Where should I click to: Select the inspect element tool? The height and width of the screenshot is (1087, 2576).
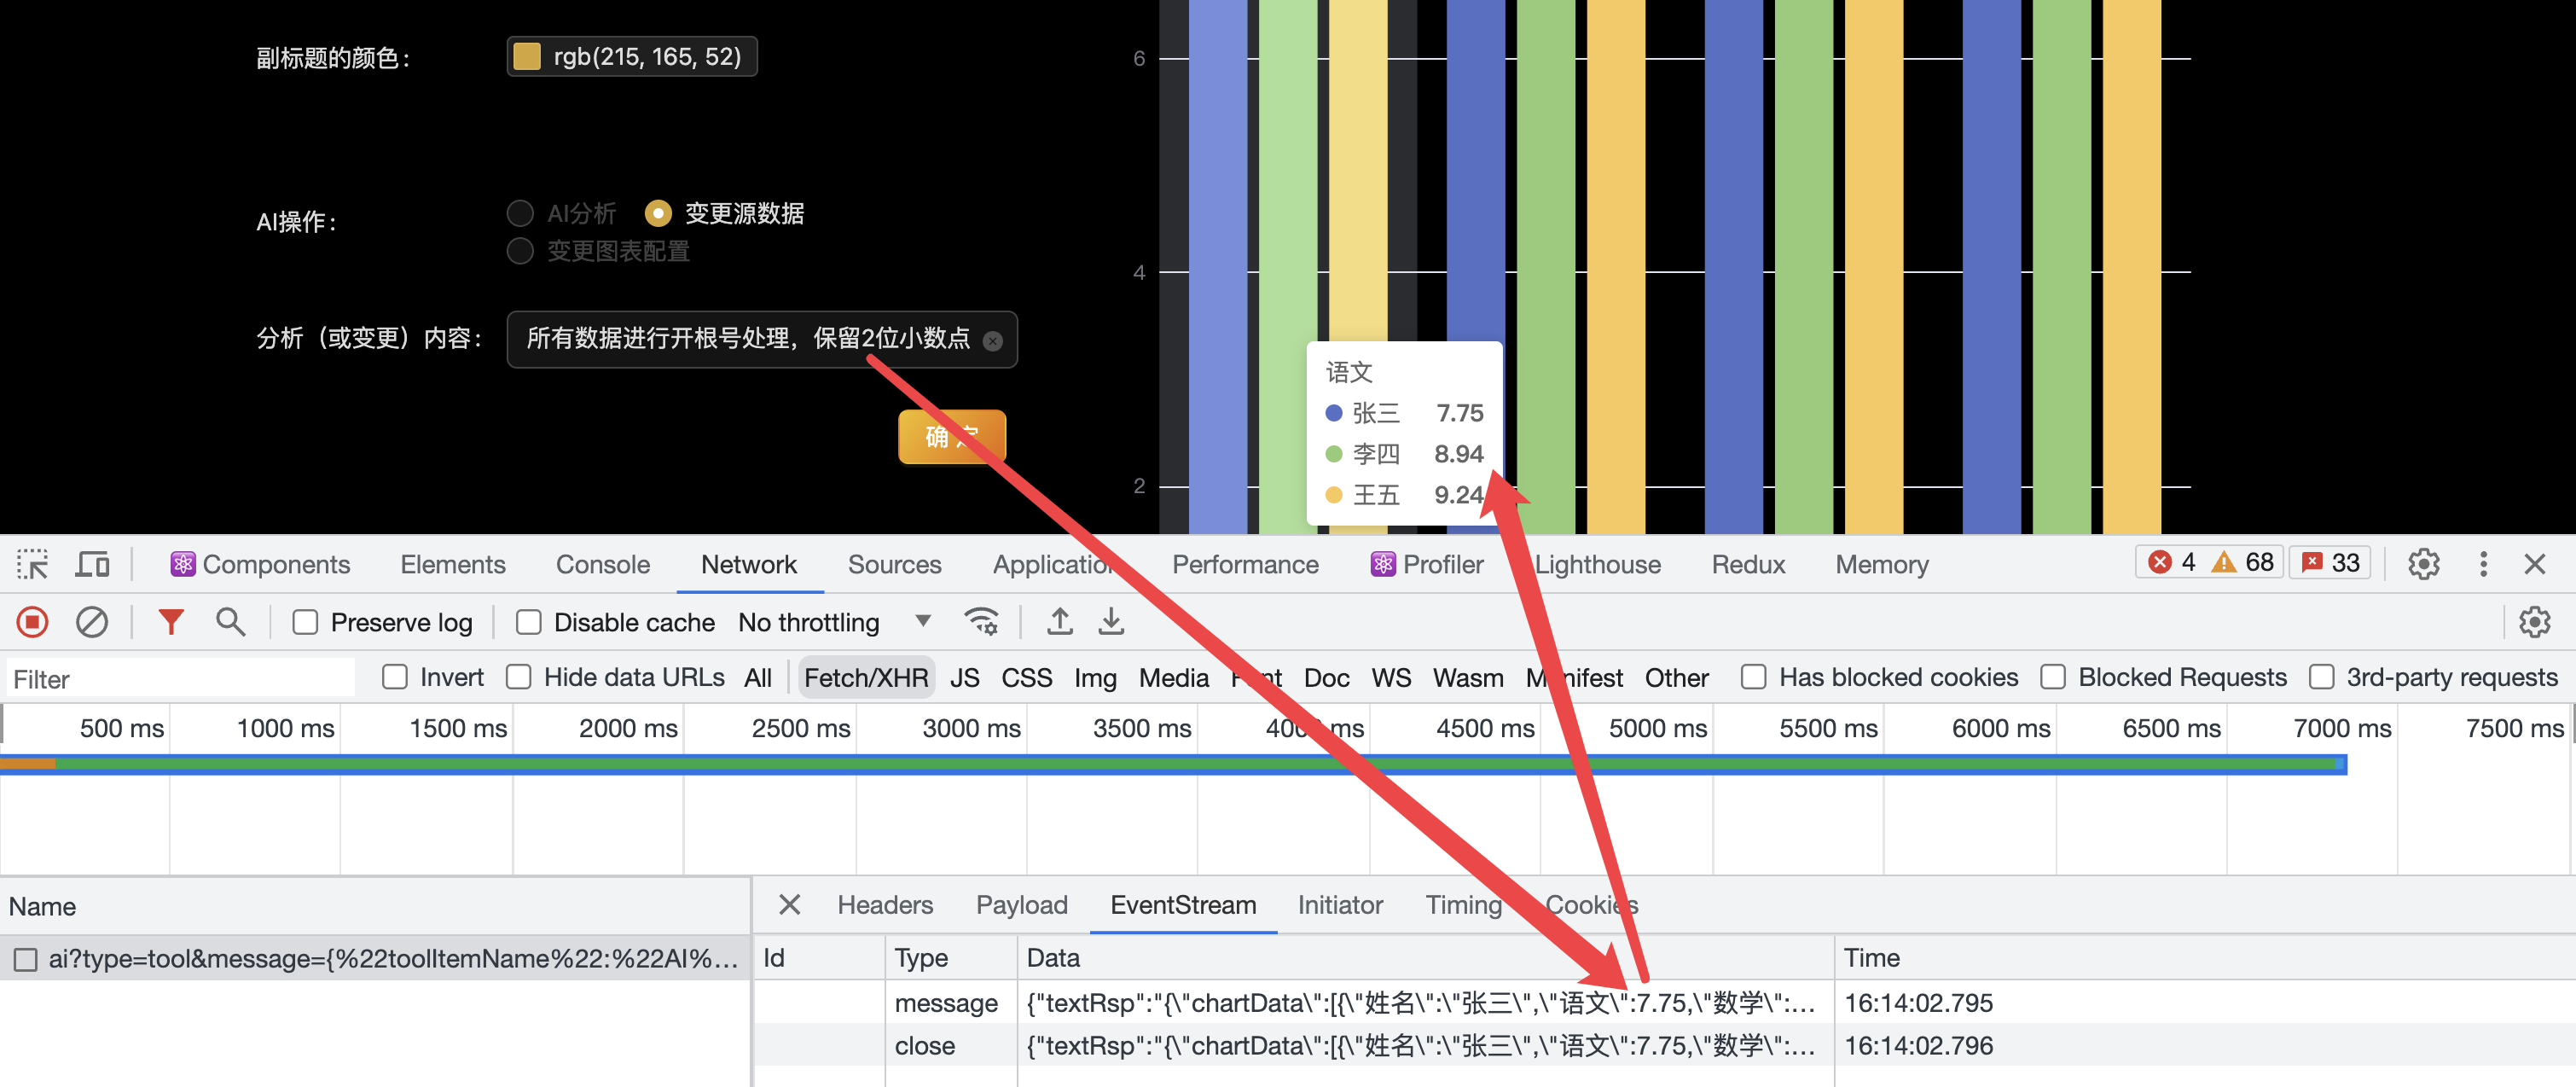tap(31, 563)
